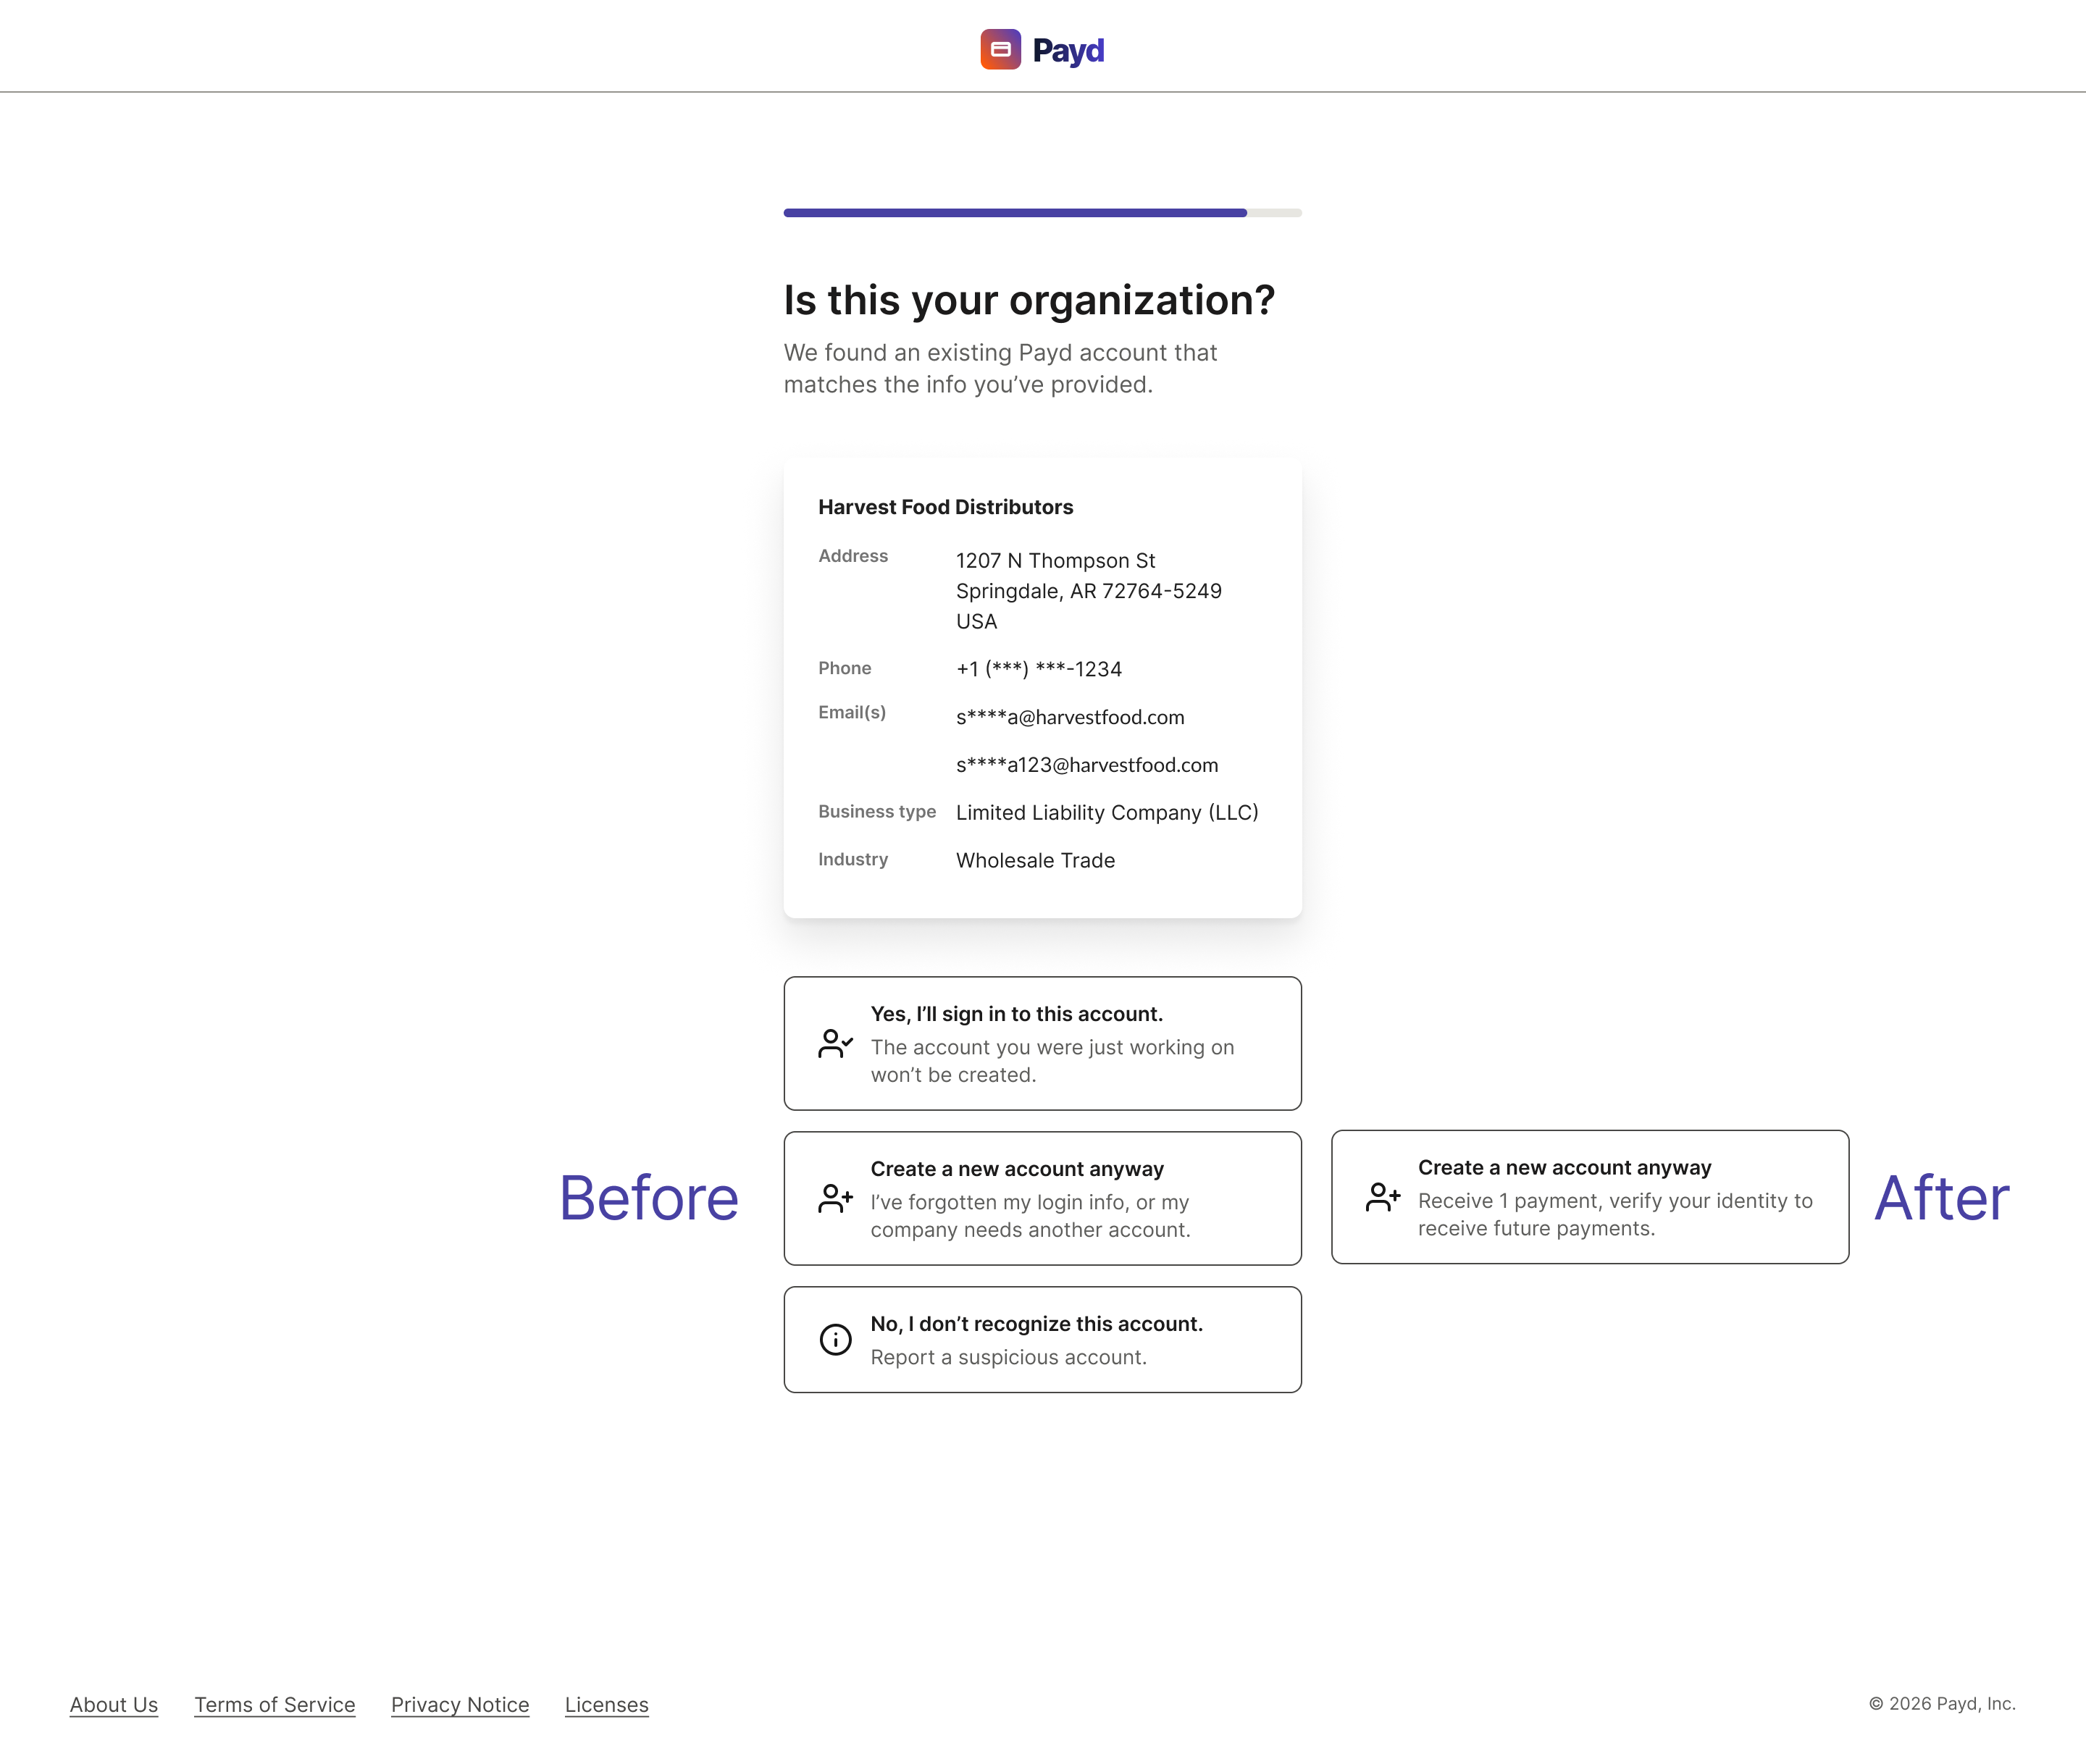Click the add-user icon in the Before card
This screenshot has width=2086, height=1764.
point(835,1198)
